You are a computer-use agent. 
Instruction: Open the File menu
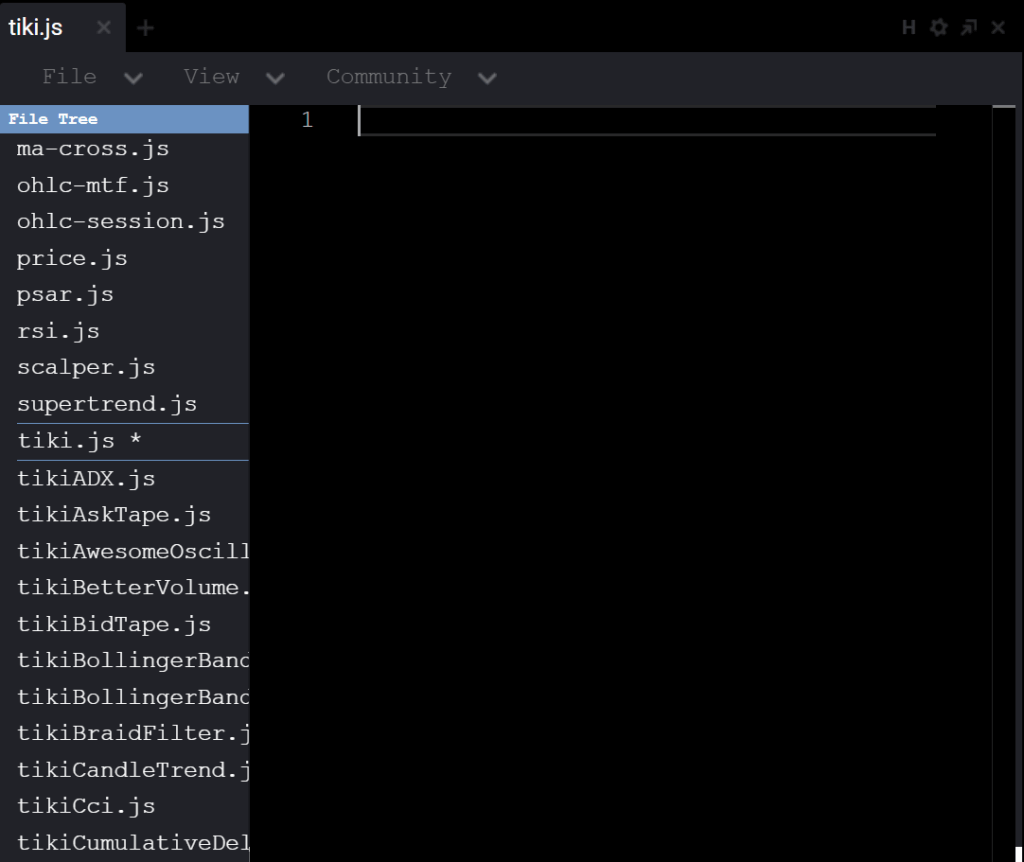[69, 76]
